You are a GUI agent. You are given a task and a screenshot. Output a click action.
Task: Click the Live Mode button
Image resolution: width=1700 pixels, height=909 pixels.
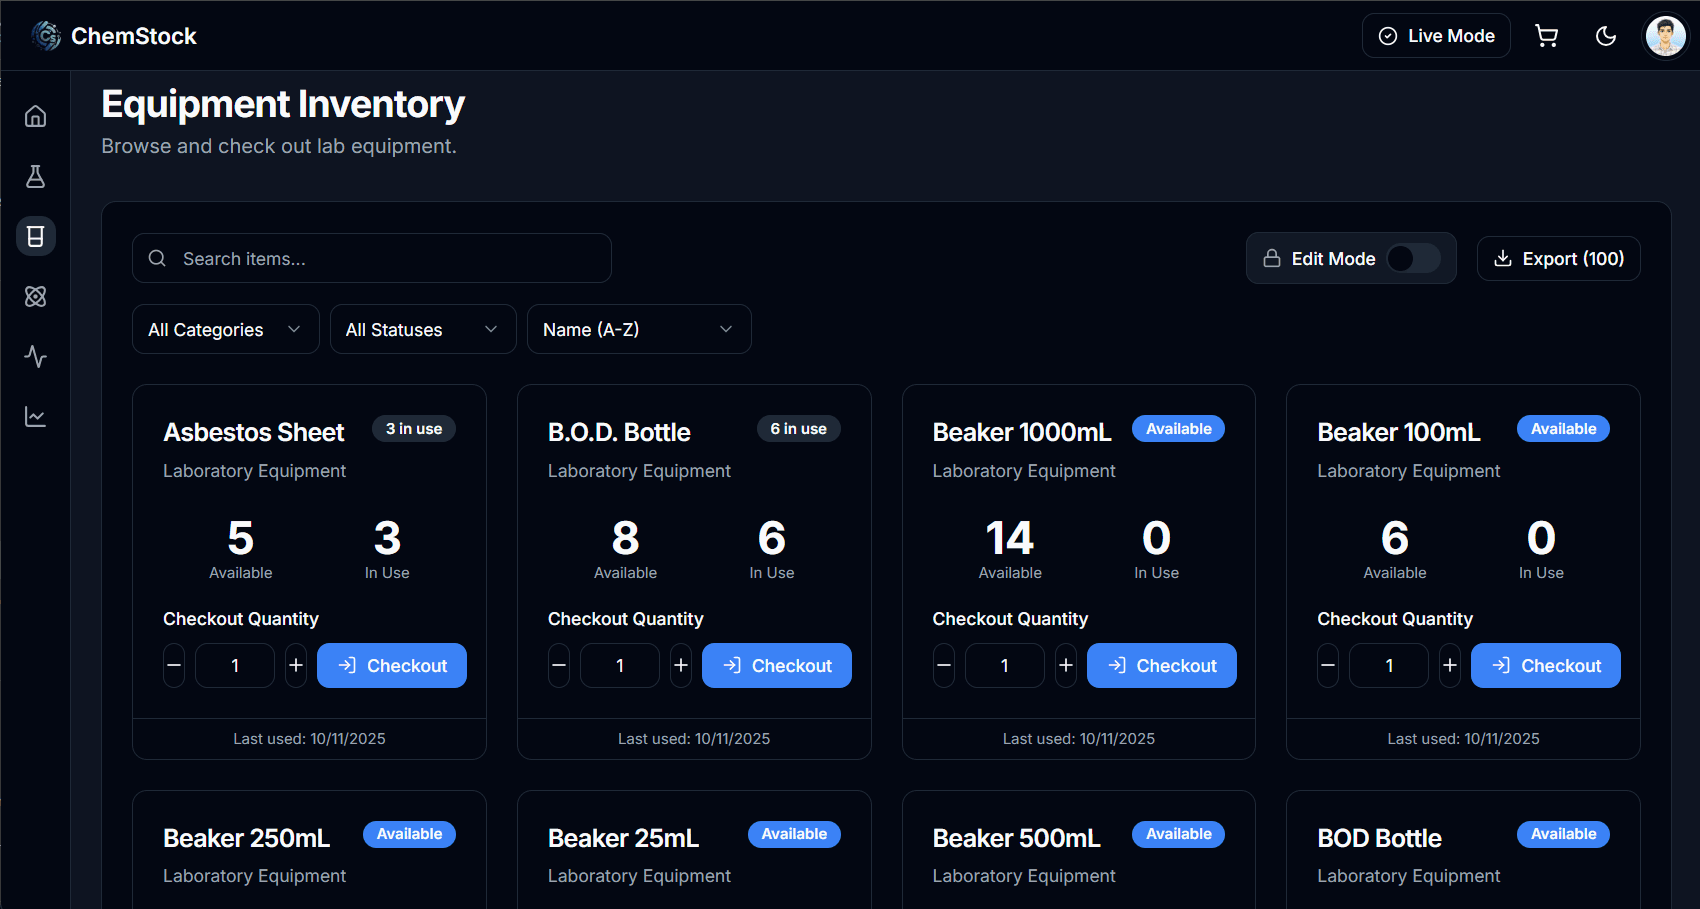pos(1436,36)
